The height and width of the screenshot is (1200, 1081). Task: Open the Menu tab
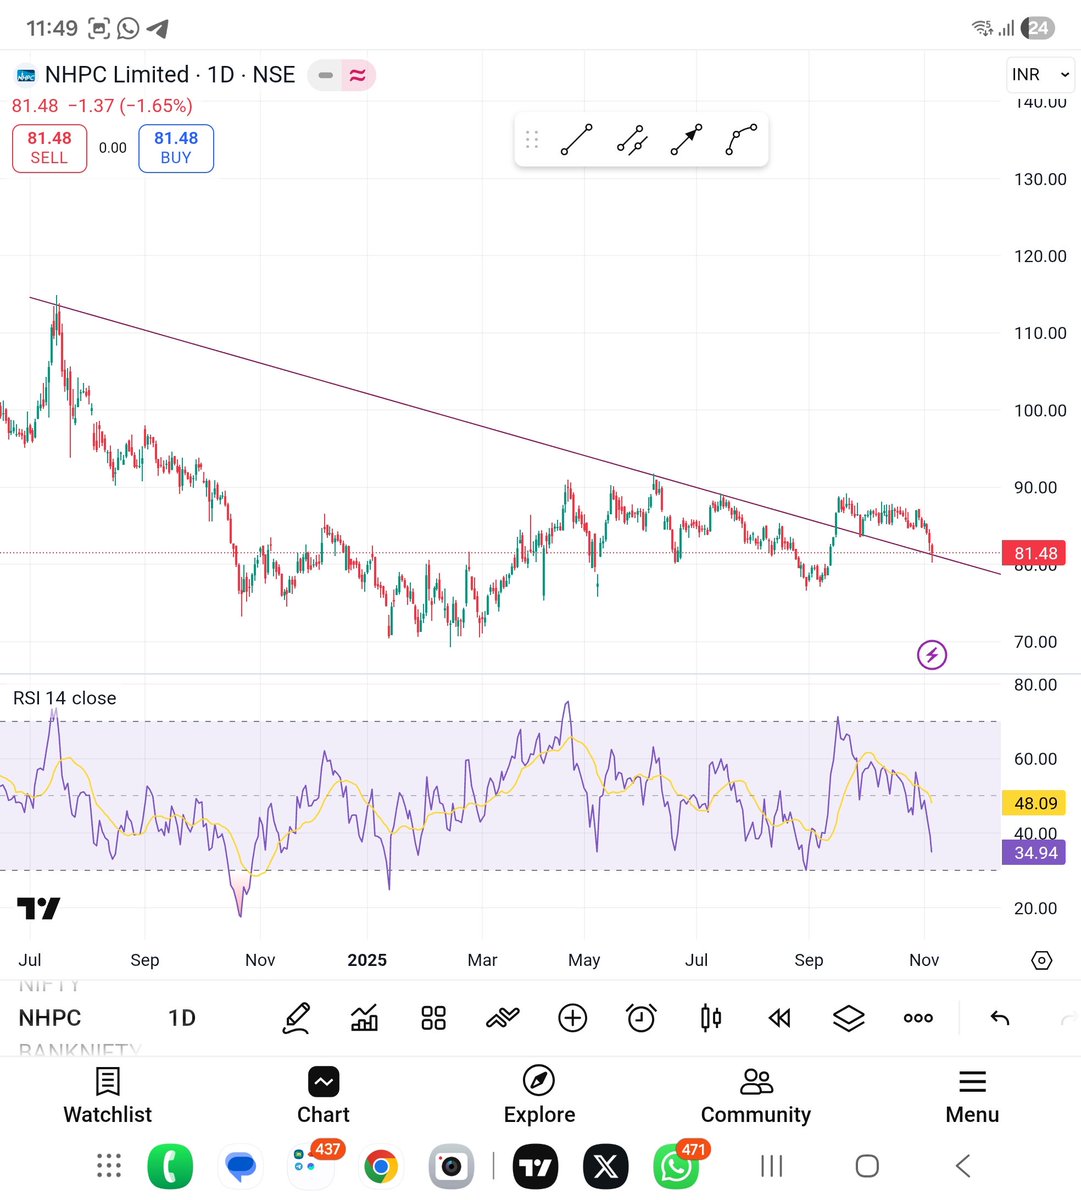point(972,1096)
